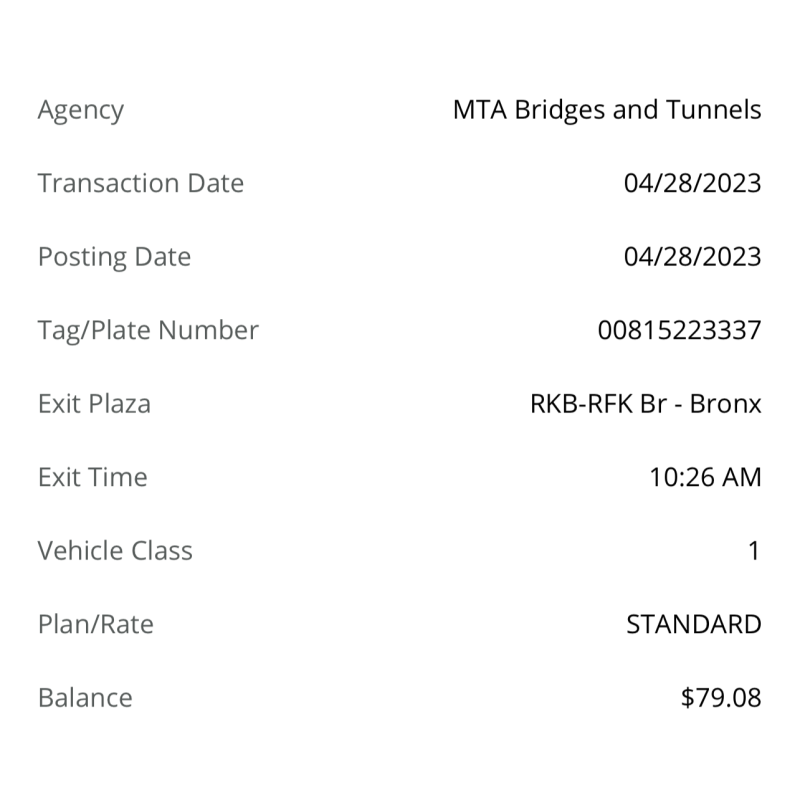
Task: Select tag number 00815223337
Action: [680, 330]
